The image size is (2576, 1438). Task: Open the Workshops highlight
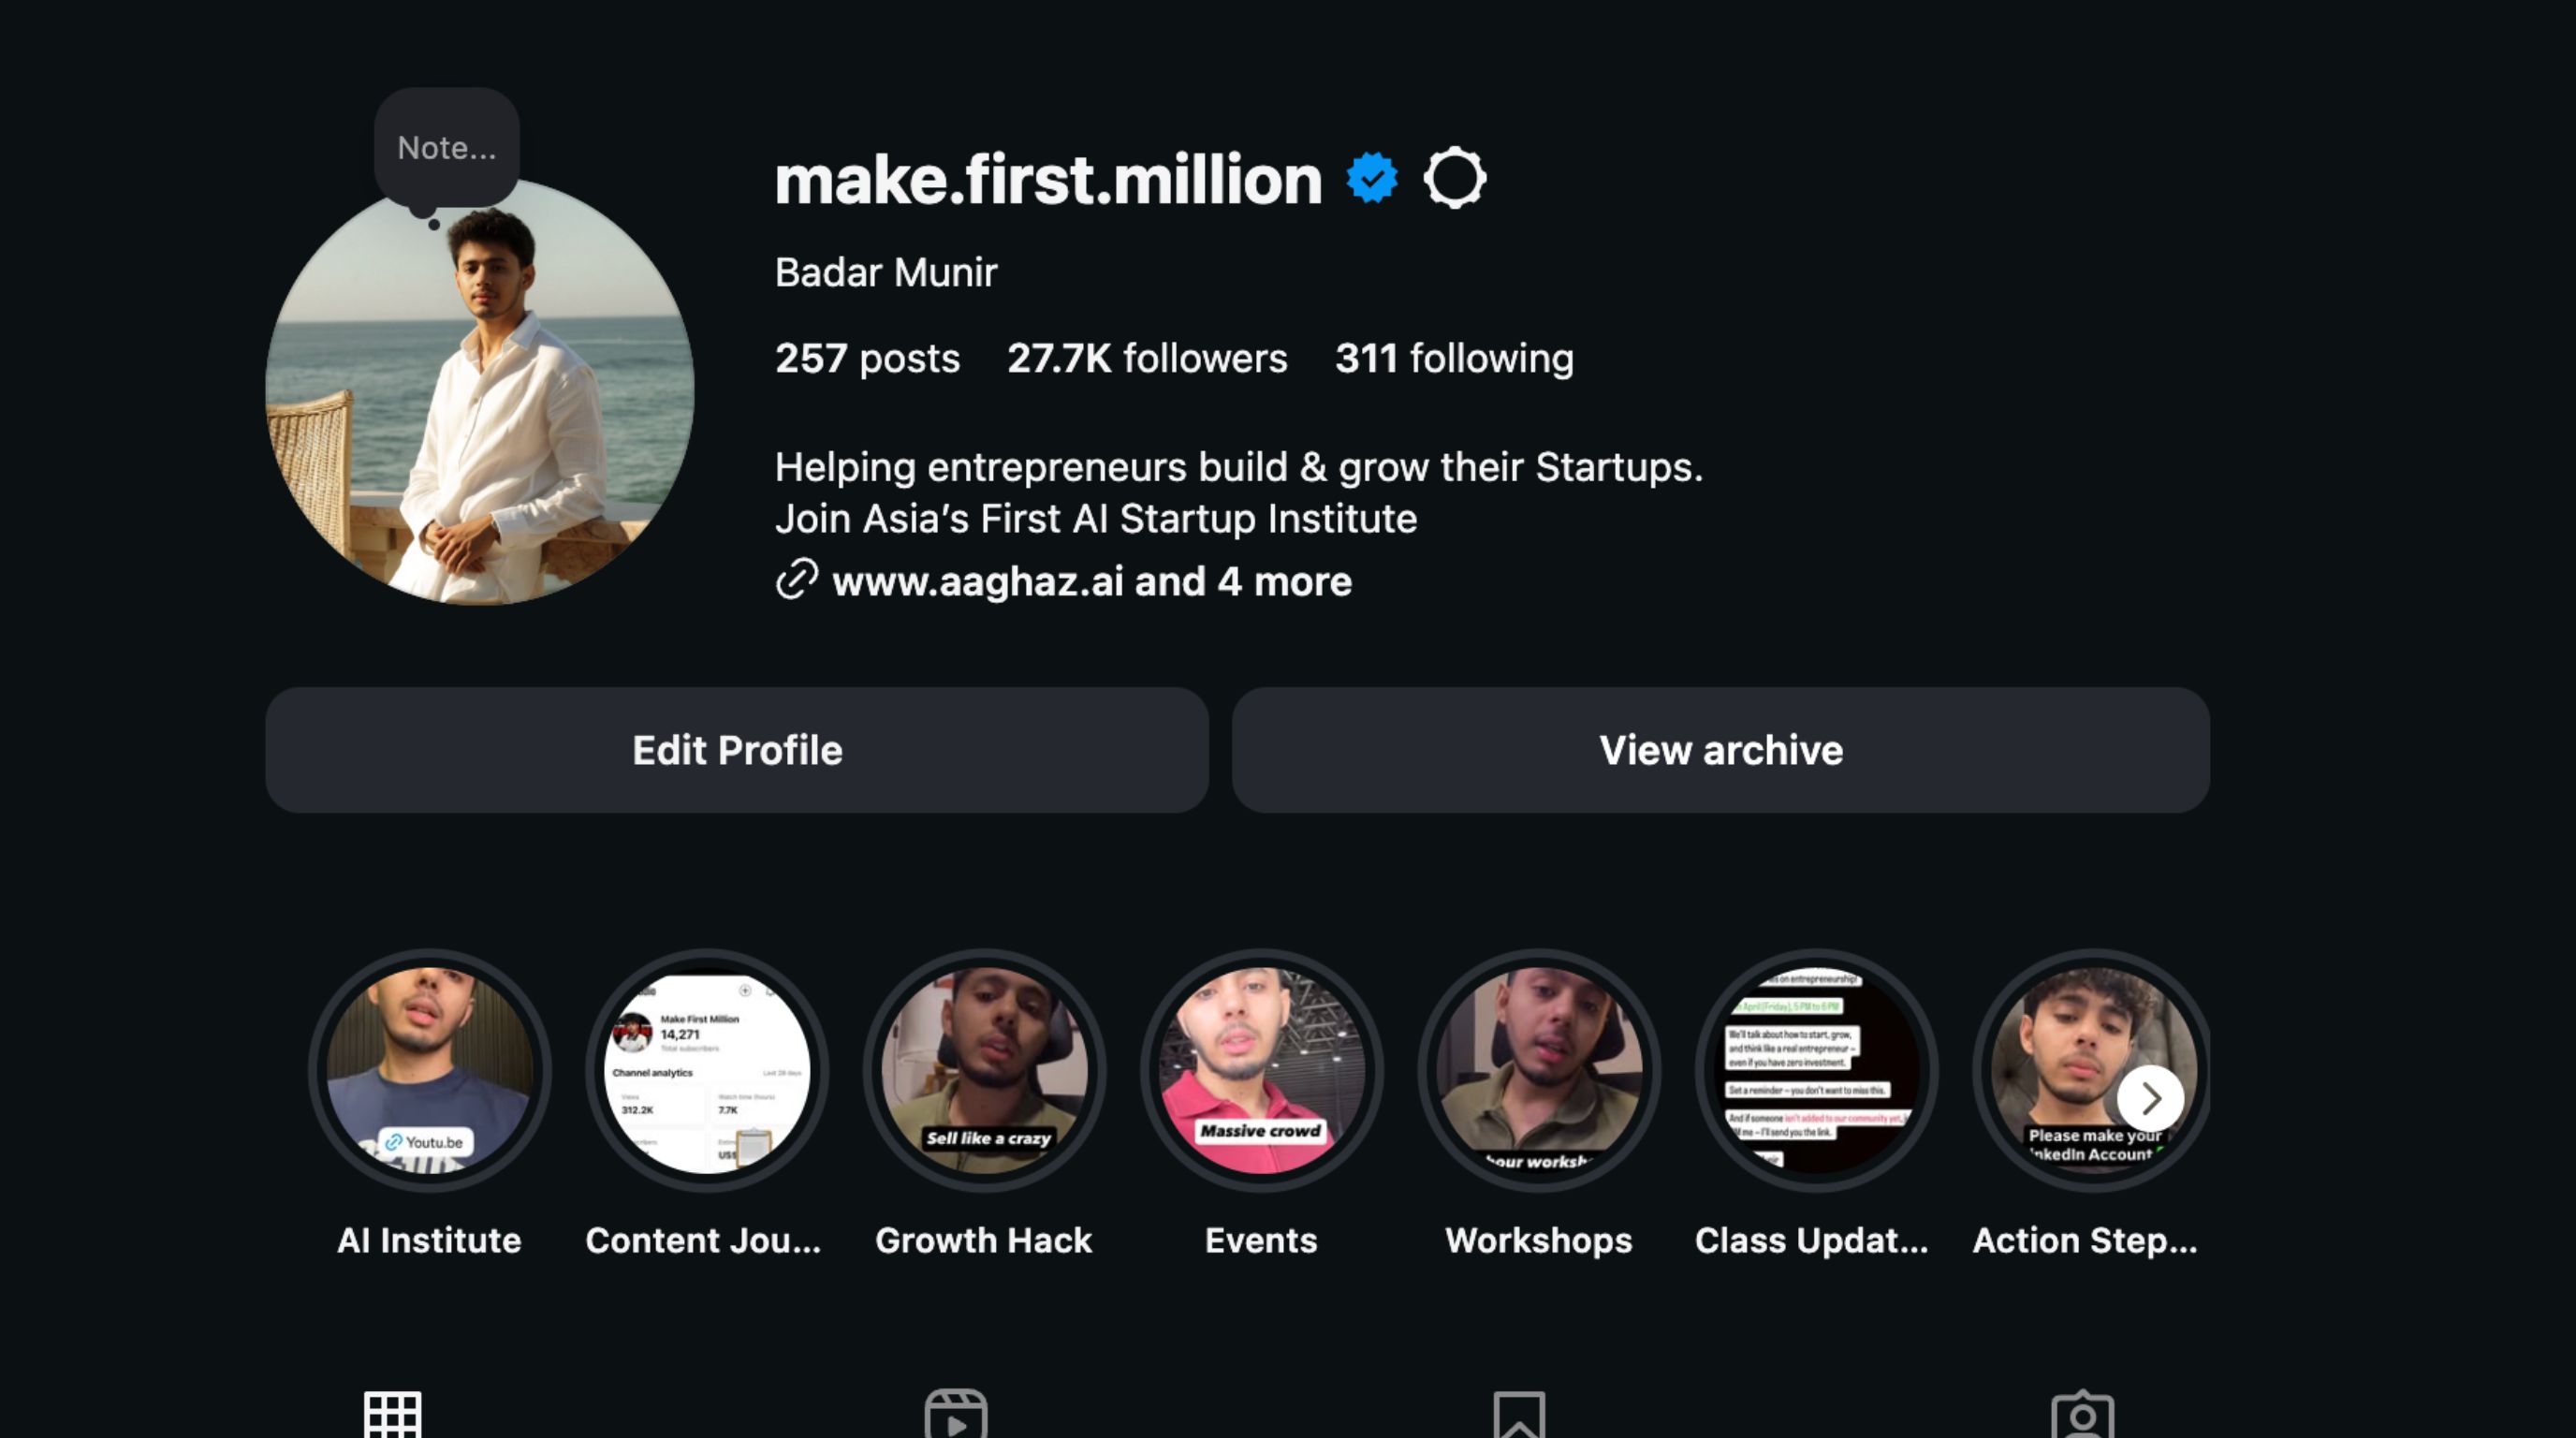(1539, 1070)
